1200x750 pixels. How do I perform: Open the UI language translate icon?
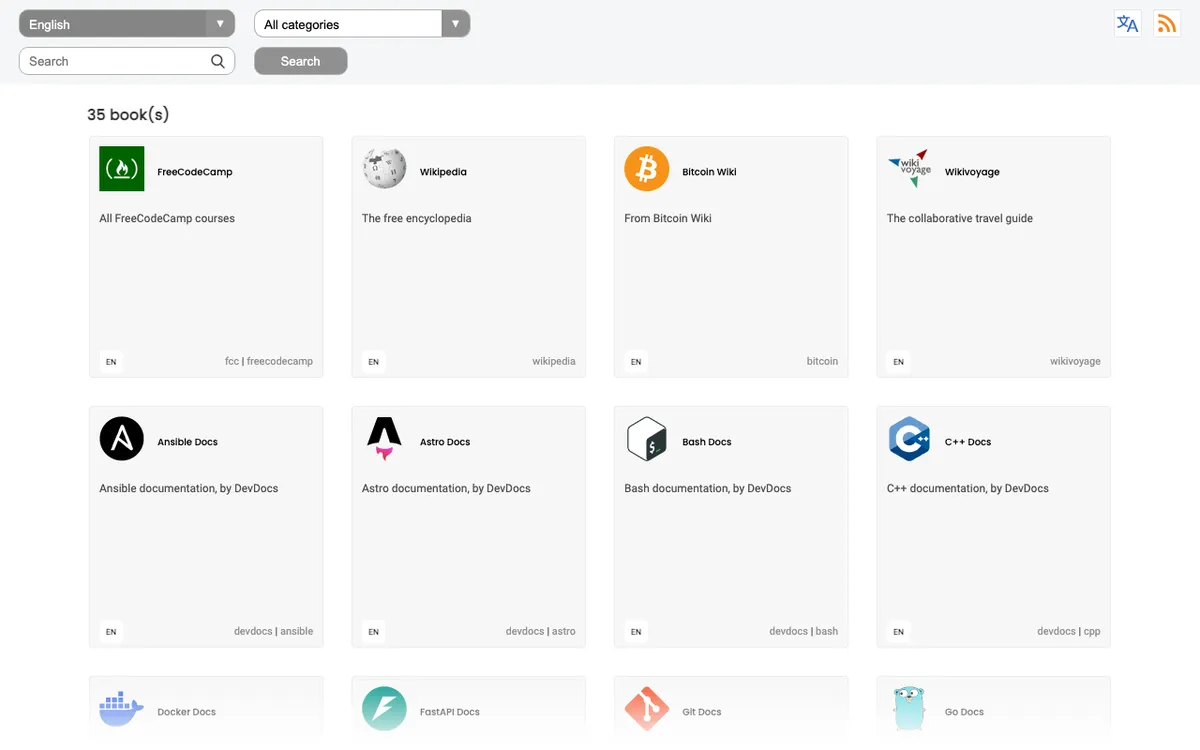(1128, 24)
